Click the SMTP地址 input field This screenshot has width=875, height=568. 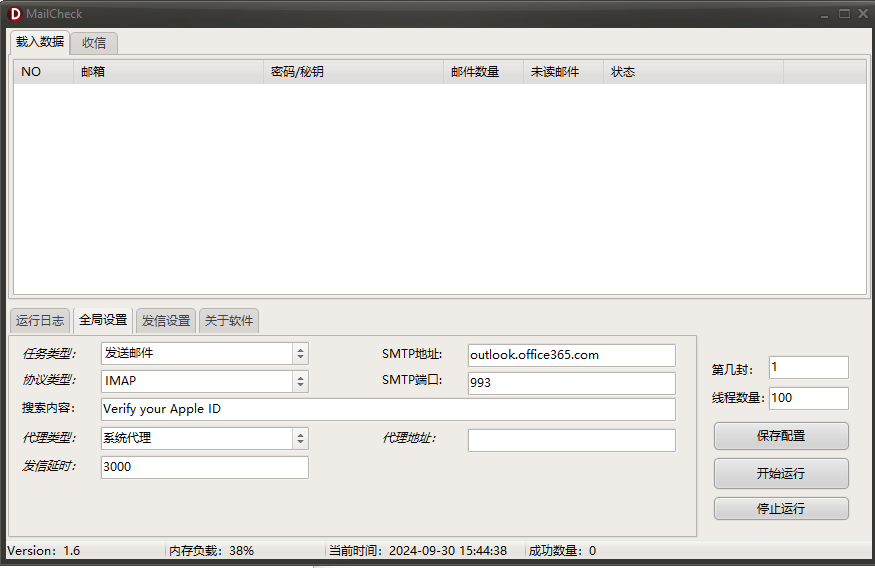click(x=571, y=355)
